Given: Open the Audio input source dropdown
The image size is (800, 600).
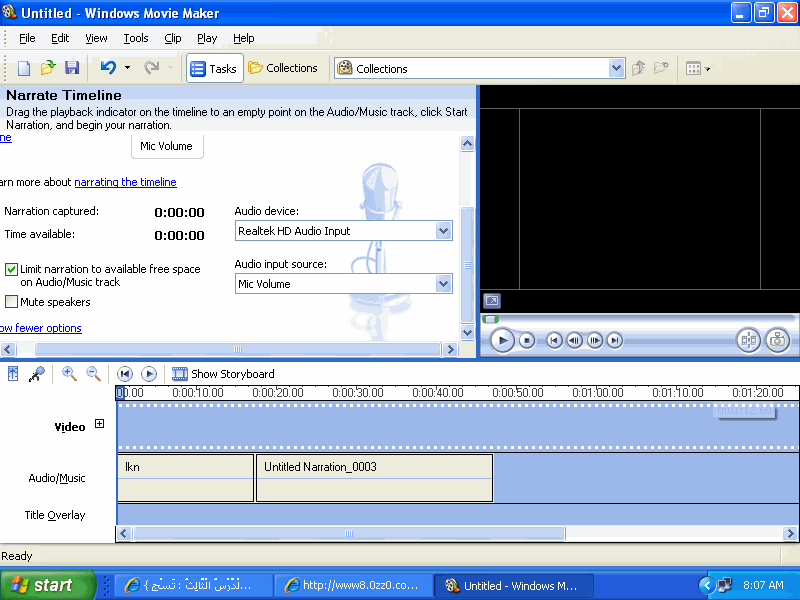Looking at the screenshot, I should coord(444,284).
